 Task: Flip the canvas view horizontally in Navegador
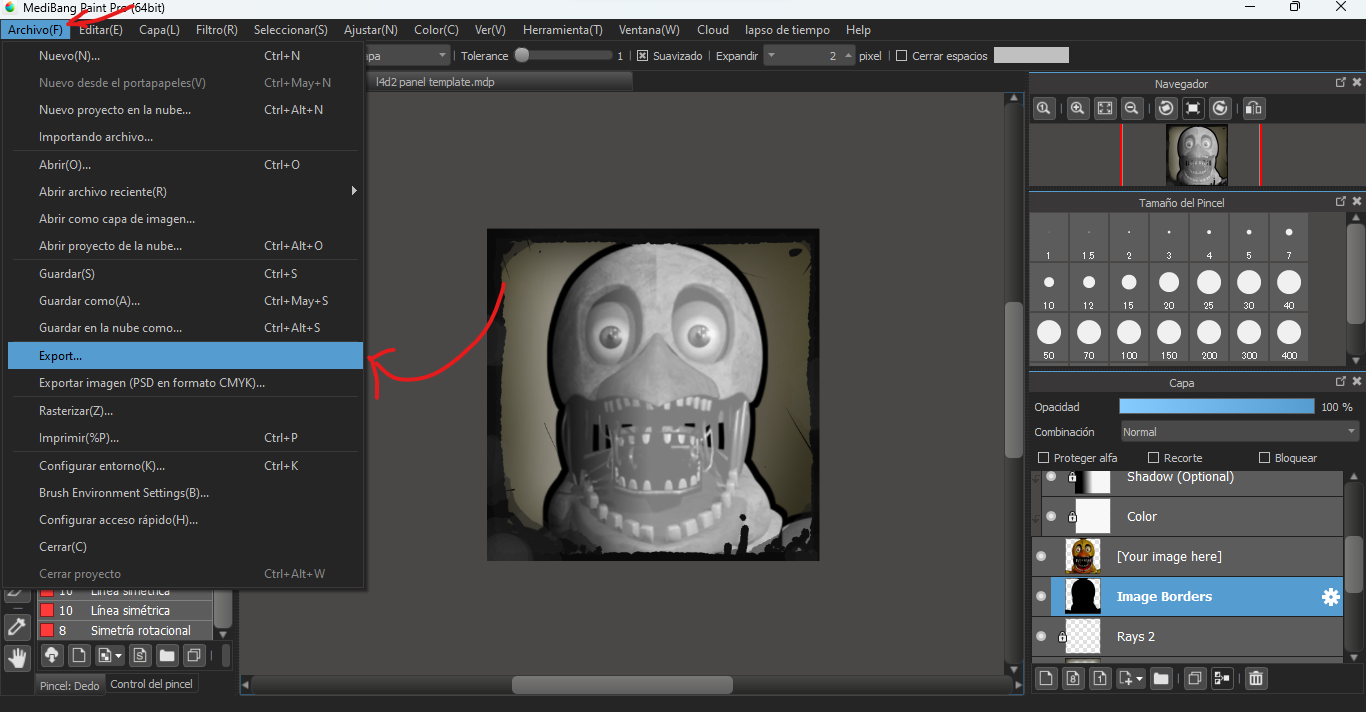[x=1254, y=108]
